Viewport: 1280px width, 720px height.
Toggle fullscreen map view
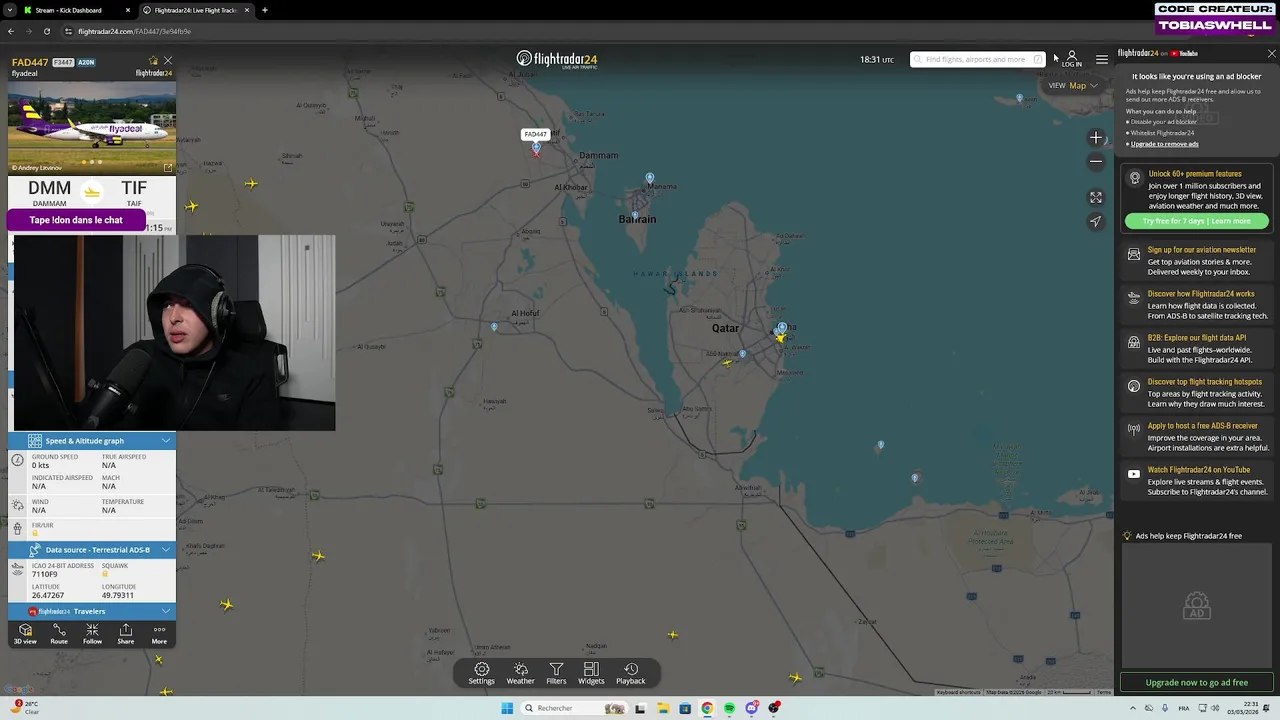click(x=1096, y=198)
